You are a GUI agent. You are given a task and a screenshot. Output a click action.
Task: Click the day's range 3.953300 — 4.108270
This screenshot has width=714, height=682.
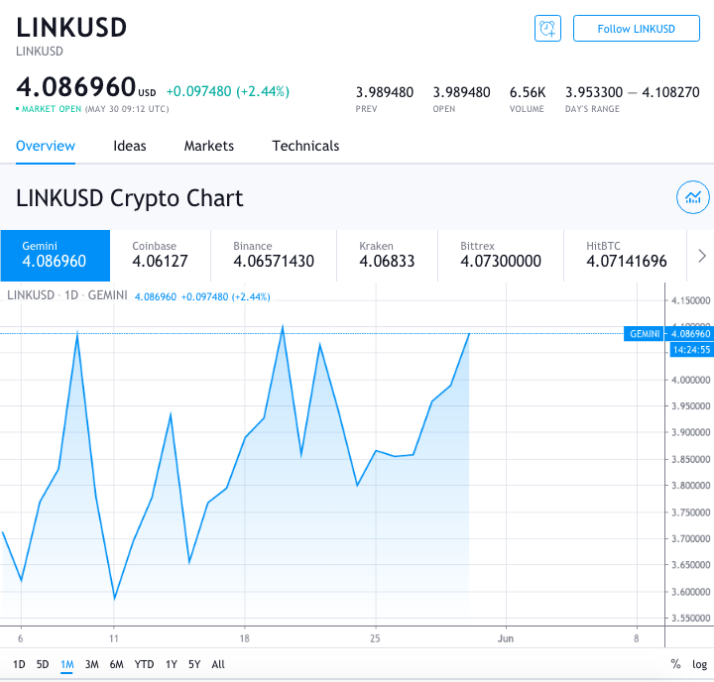pyautogui.click(x=632, y=92)
